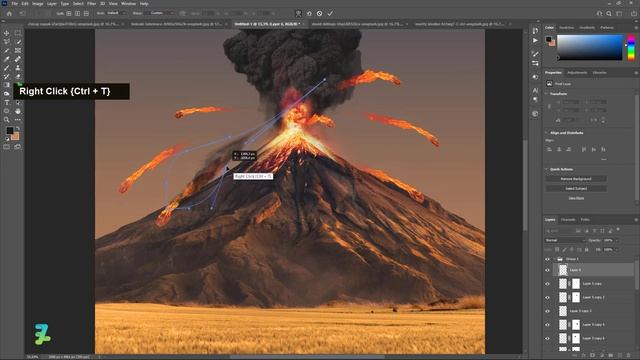Open the Warp style Custom dropdown
Viewport: 640px width, 360px height.
click(x=160, y=13)
